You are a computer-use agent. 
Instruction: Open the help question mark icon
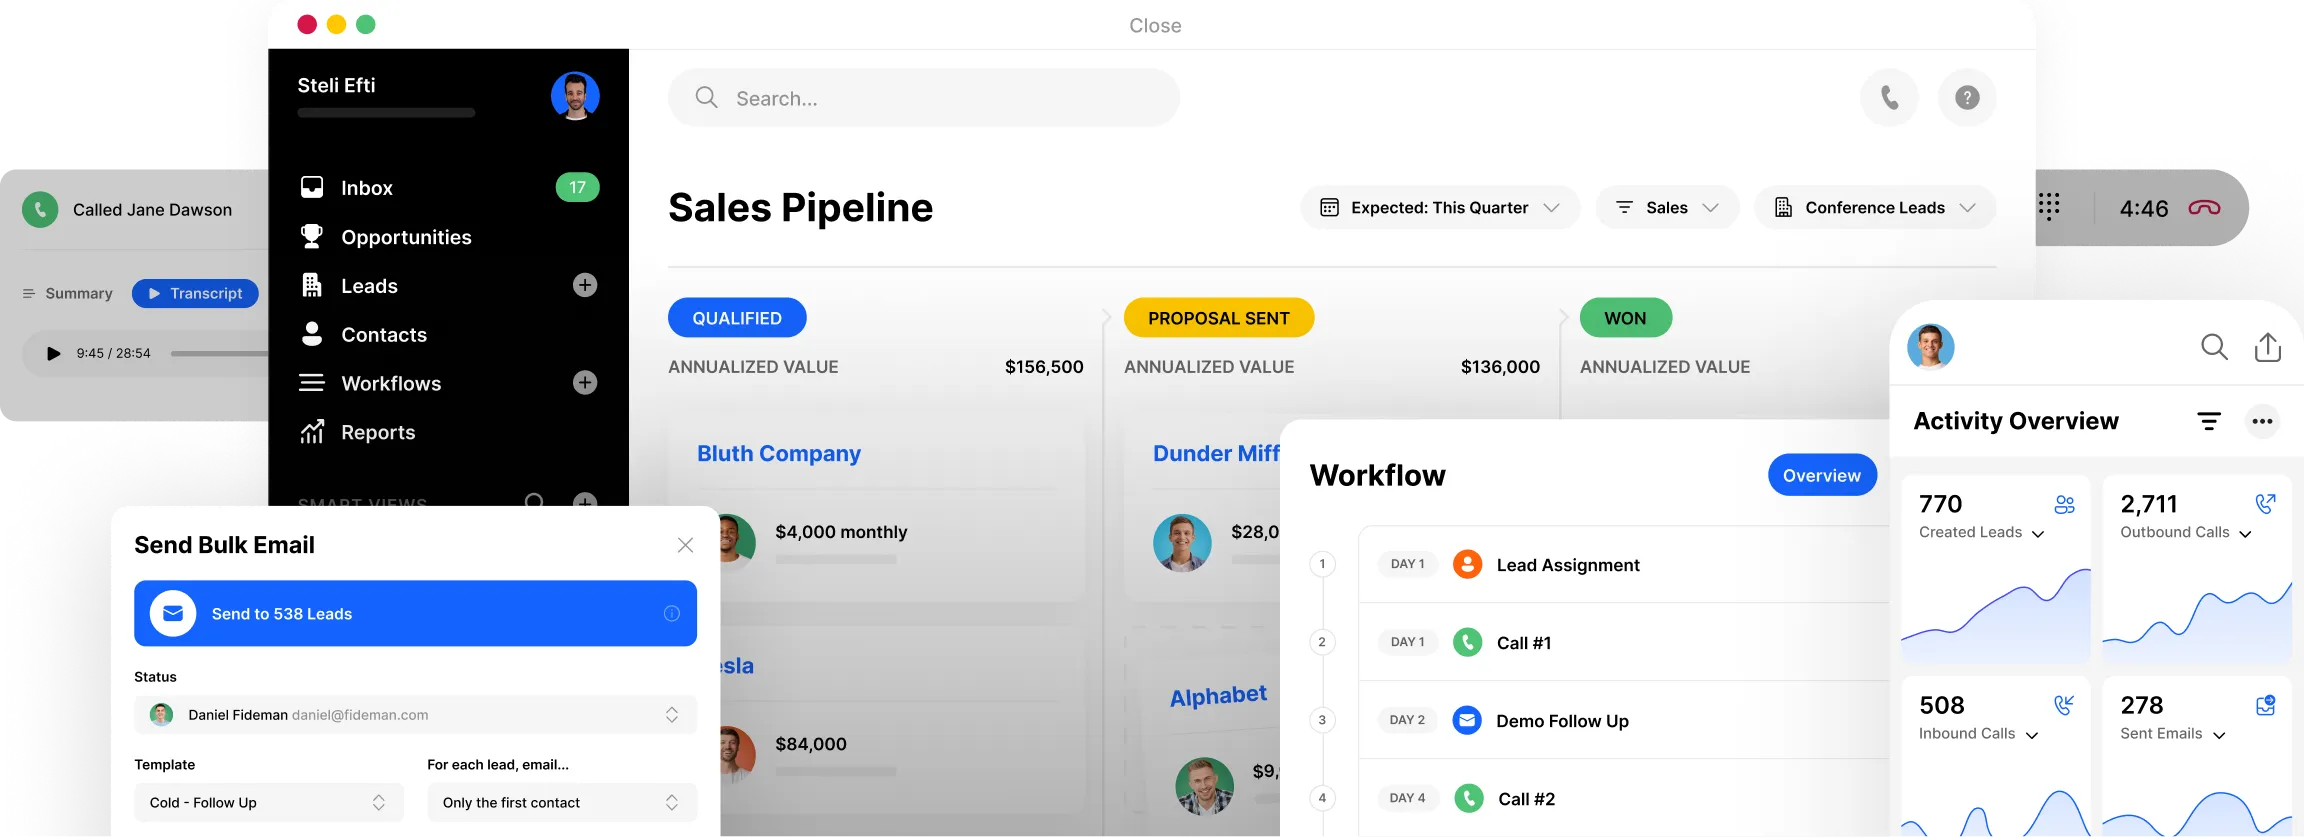pos(1967,98)
